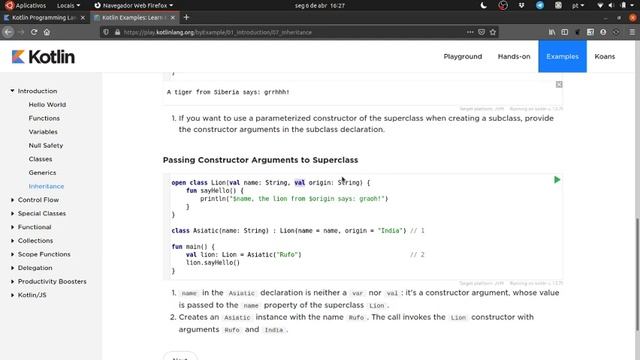Open the Firefox hamburger menu
The width and height of the screenshot is (640, 360).
tap(632, 32)
